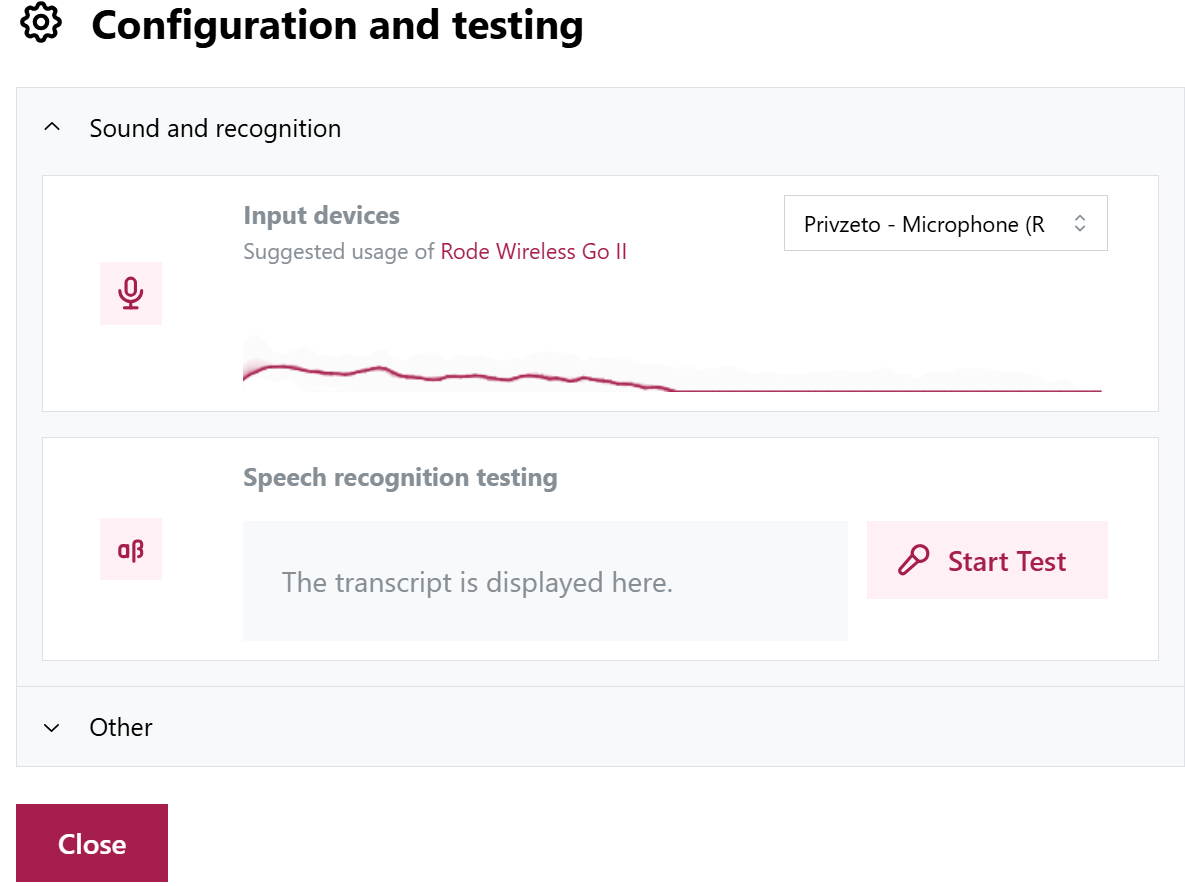Close the configuration dialog
The height and width of the screenshot is (886, 1185).
pyautogui.click(x=92, y=844)
